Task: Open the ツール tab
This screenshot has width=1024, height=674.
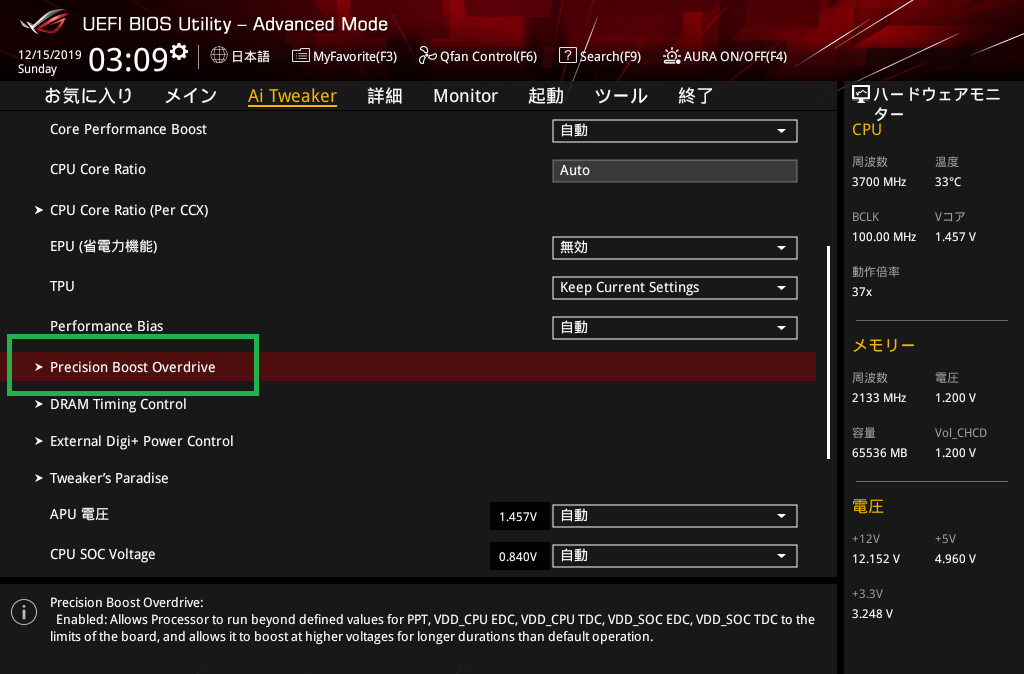Action: [620, 96]
